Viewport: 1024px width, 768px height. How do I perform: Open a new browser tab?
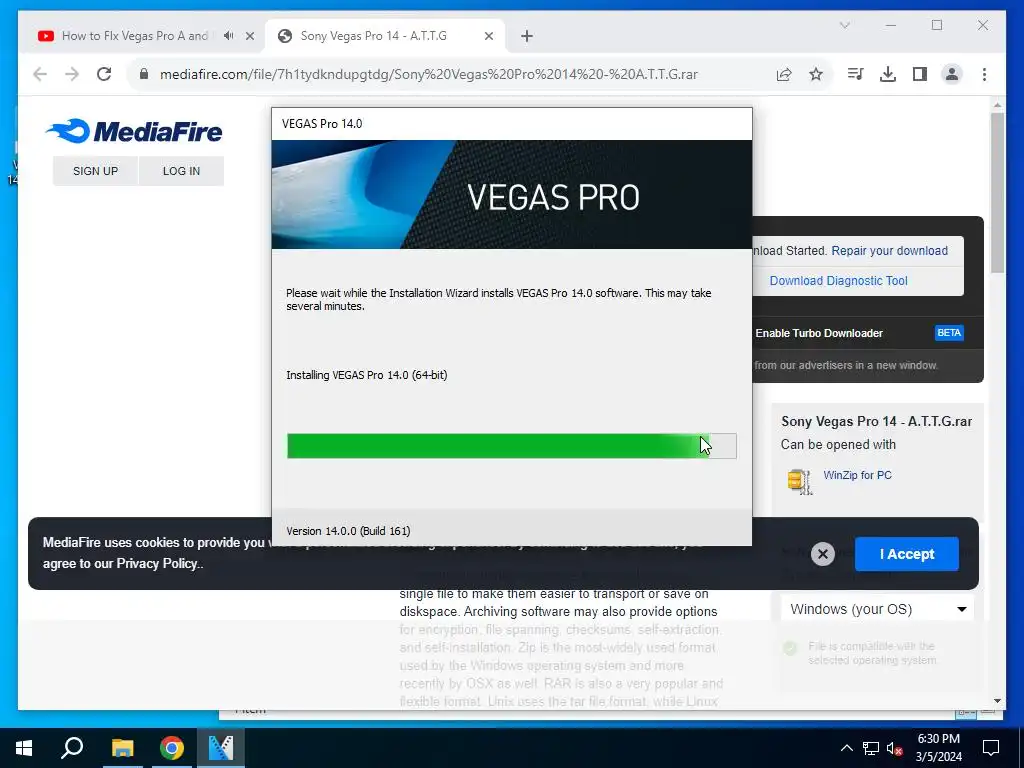pyautogui.click(x=527, y=36)
